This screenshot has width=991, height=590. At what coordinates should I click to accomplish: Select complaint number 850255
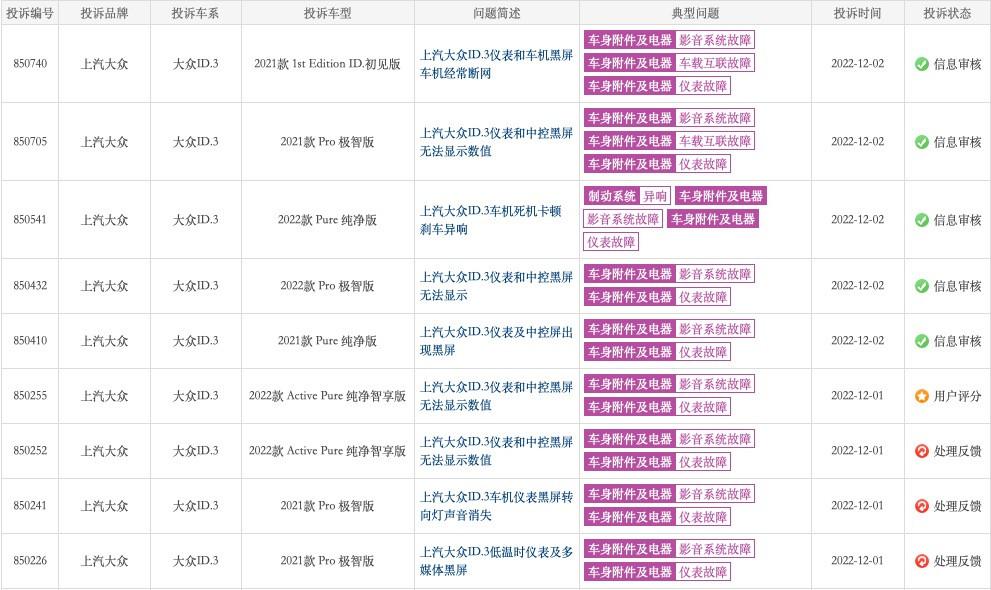[30, 395]
